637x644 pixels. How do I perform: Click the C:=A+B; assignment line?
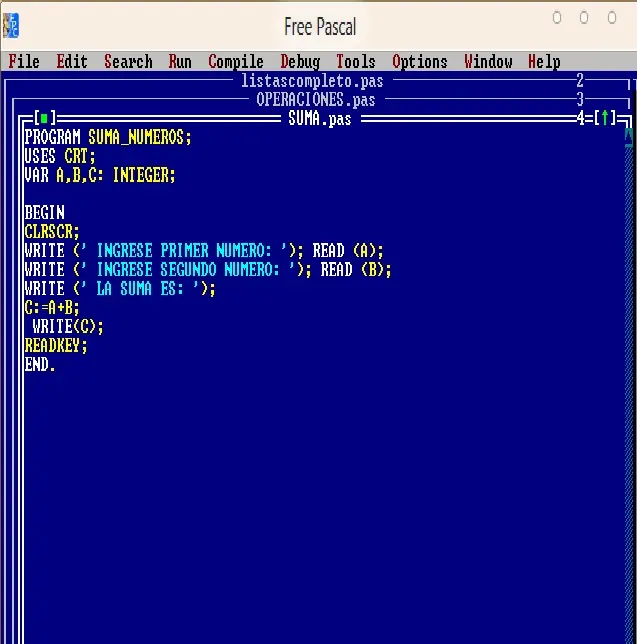[x=52, y=308]
